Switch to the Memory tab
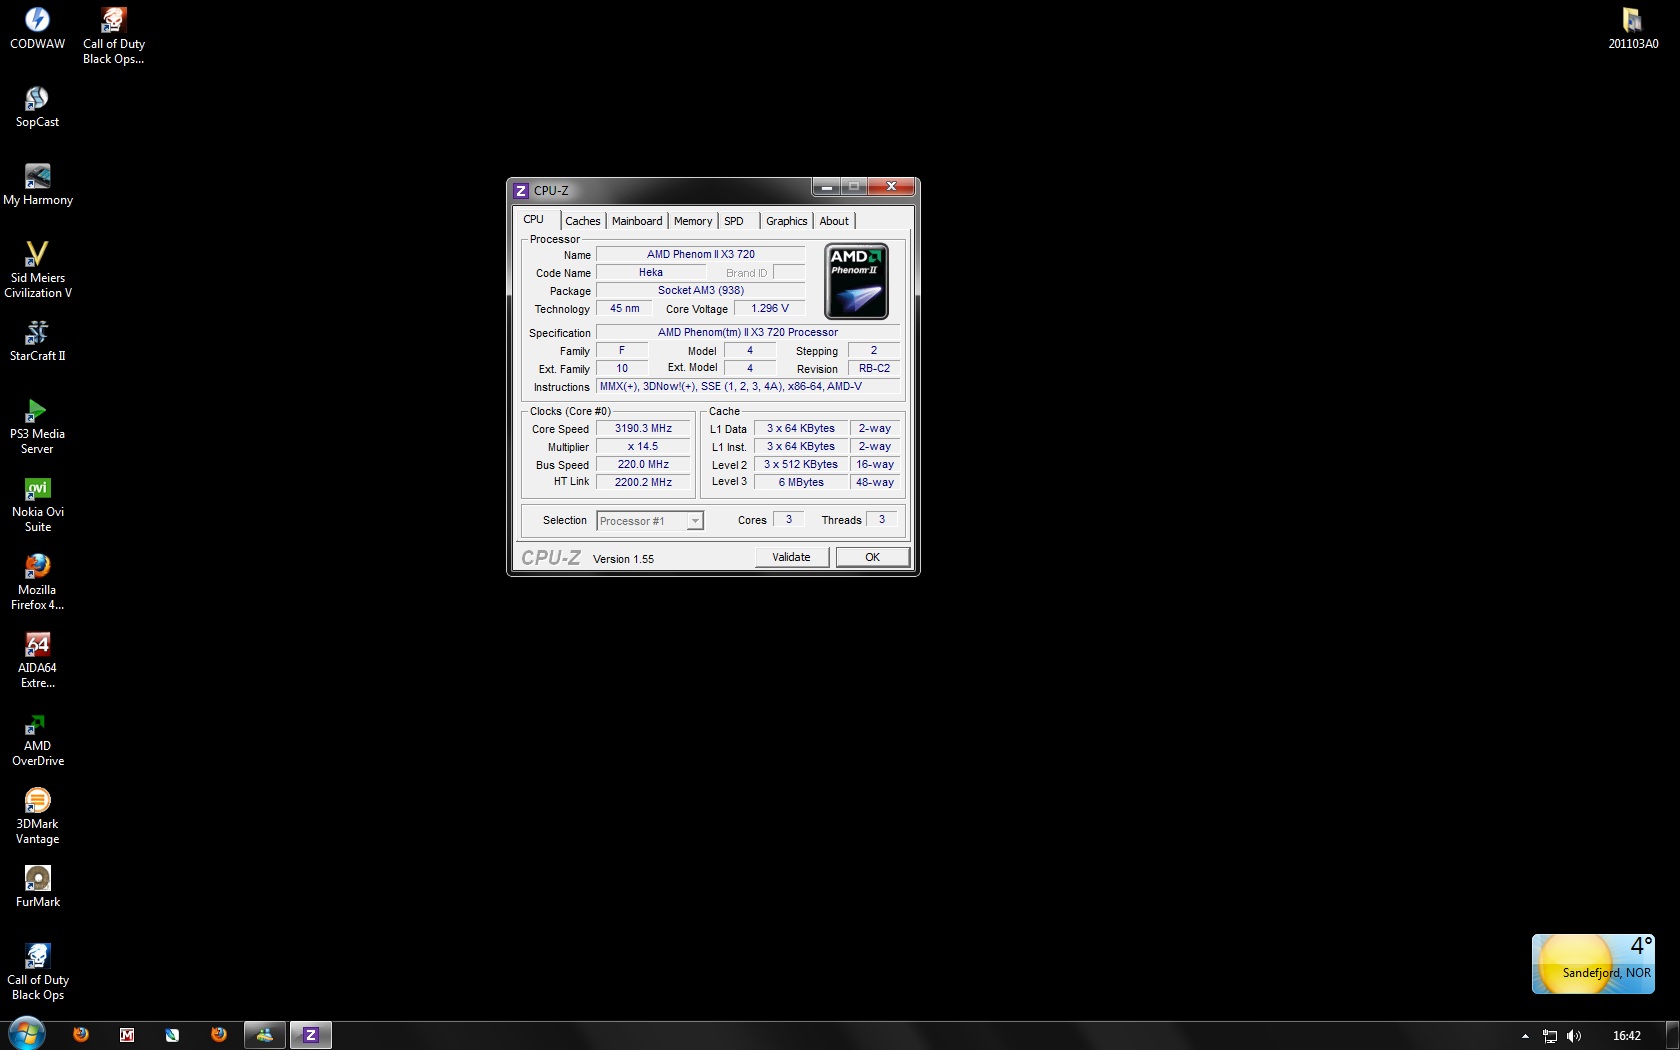Viewport: 1680px width, 1050px height. 693,221
